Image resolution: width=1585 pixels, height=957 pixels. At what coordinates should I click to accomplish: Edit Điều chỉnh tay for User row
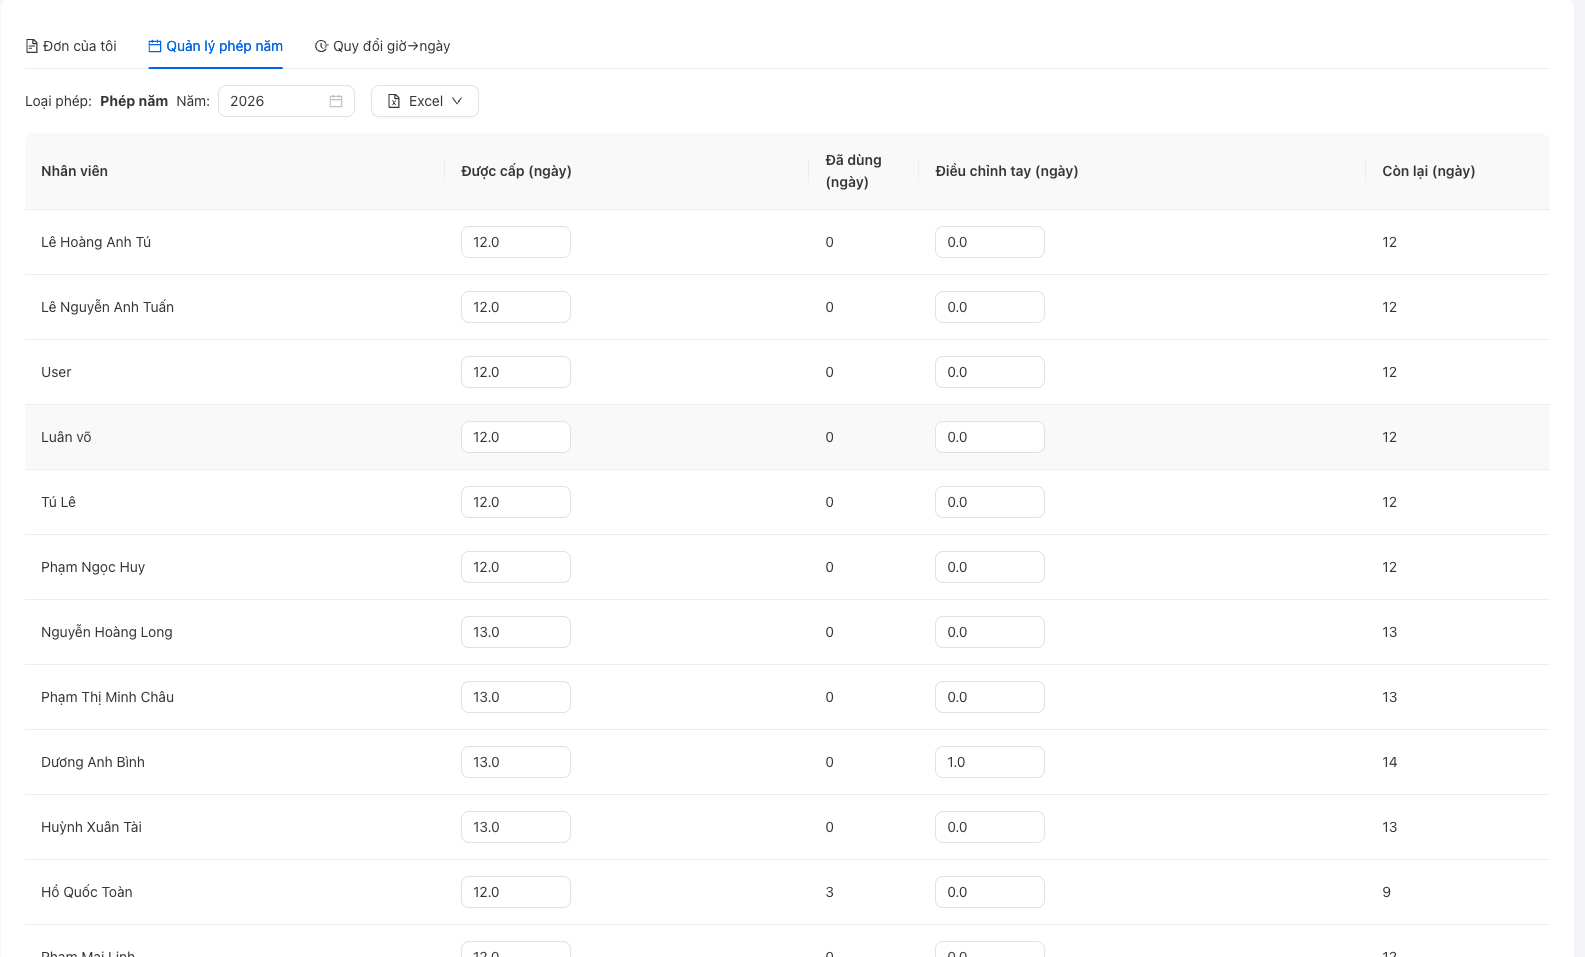pos(990,372)
